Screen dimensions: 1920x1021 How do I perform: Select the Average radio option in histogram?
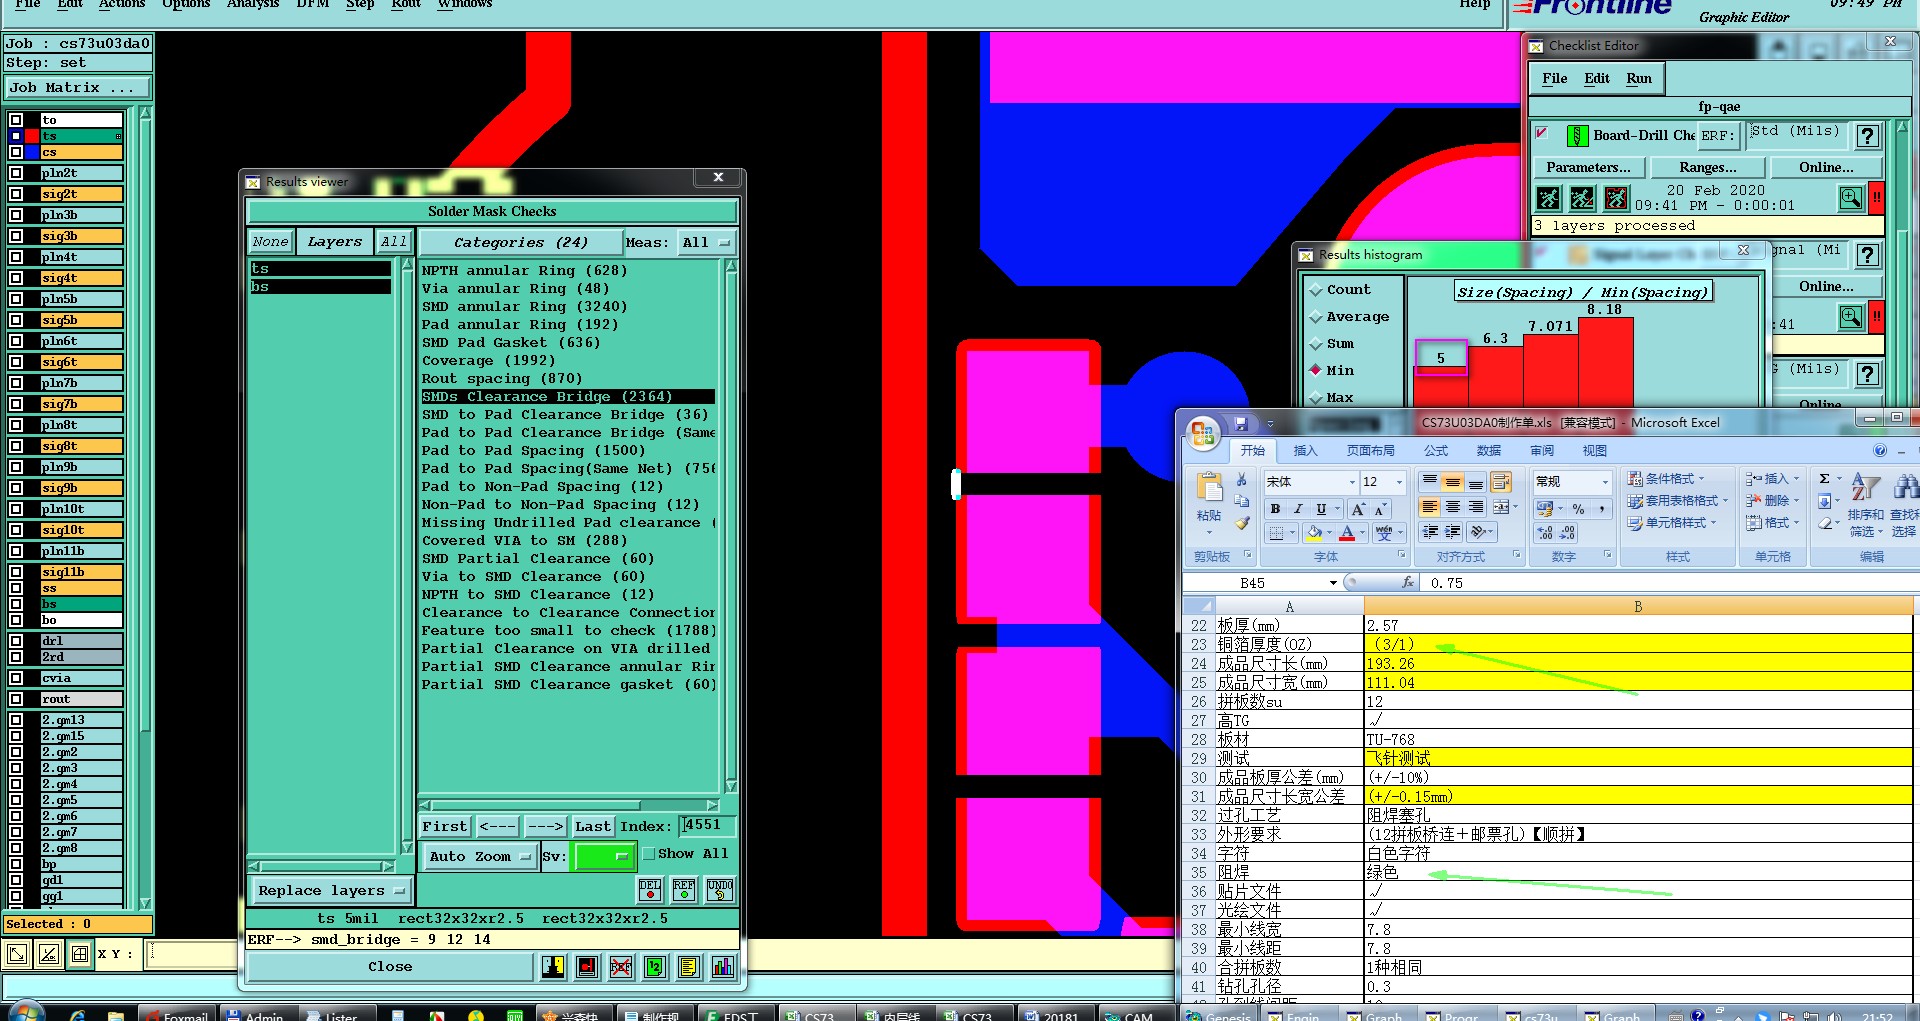click(x=1316, y=317)
